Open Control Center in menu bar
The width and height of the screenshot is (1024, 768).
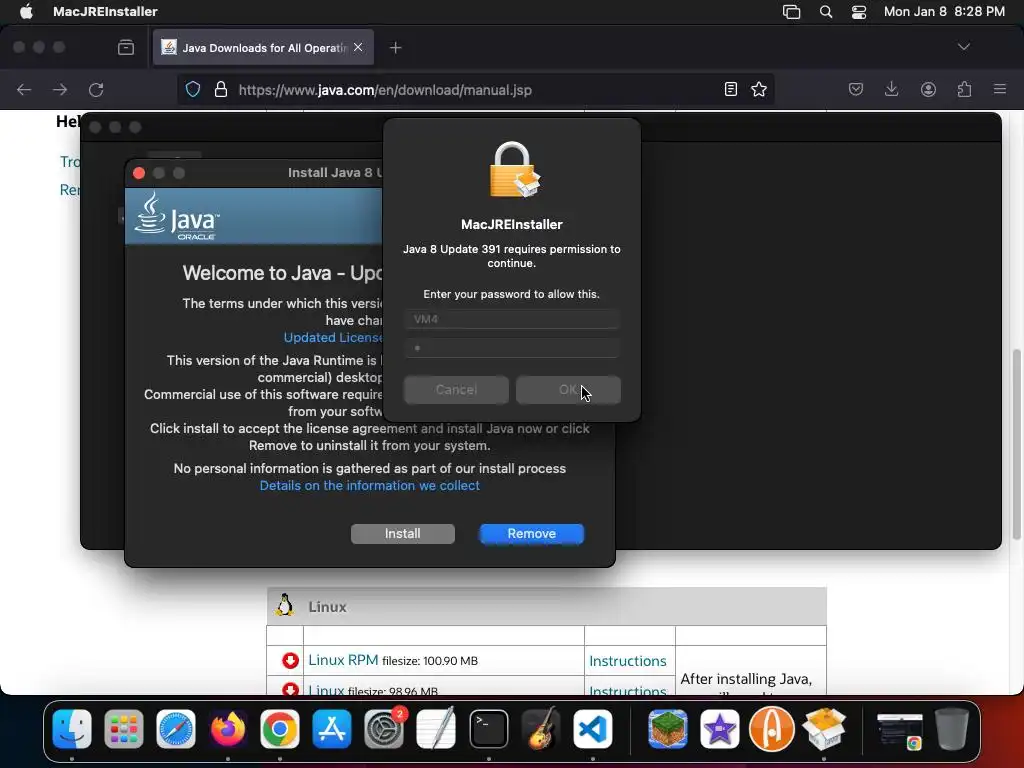(859, 12)
